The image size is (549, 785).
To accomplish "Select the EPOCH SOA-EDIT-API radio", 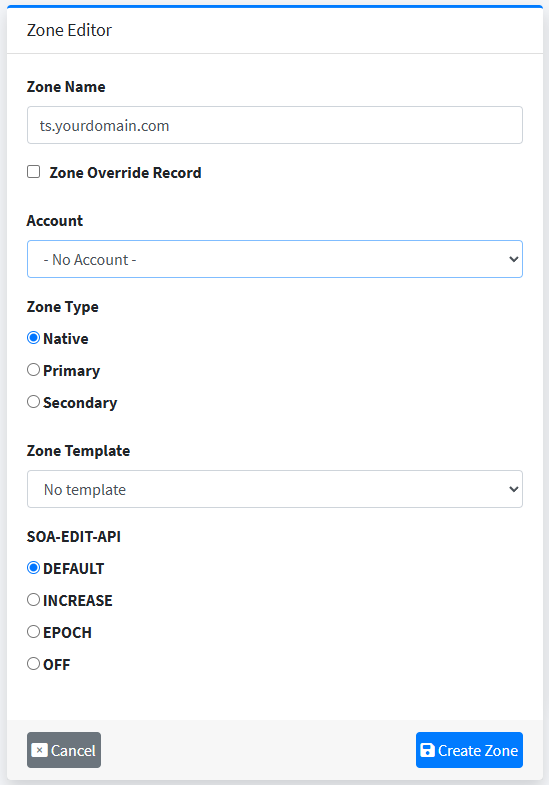I will 34,632.
